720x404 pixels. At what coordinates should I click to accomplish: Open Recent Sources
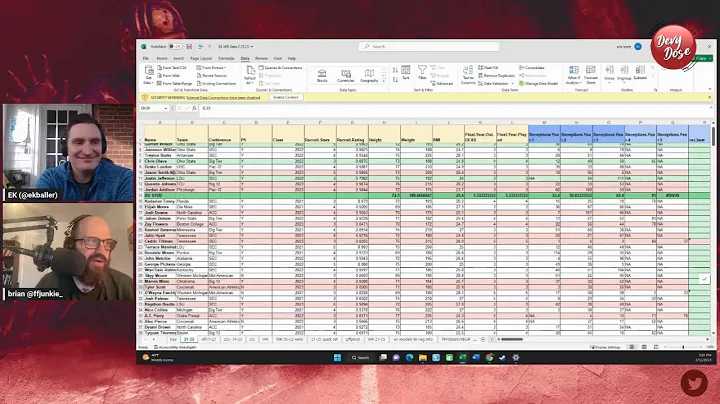(212, 75)
